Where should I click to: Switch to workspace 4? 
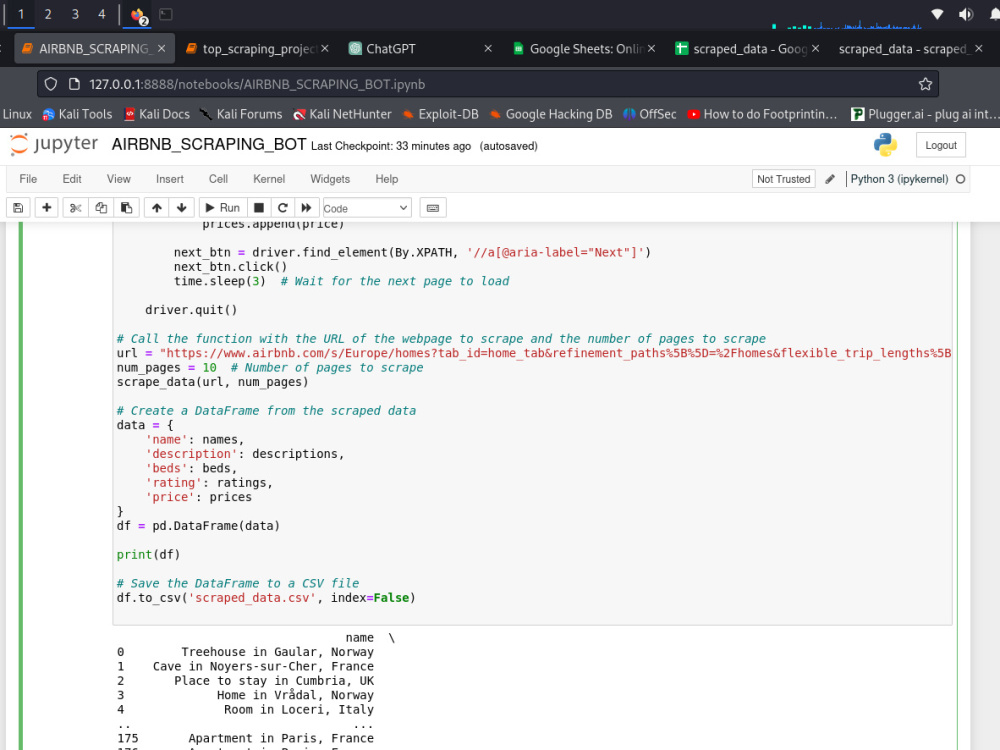pyautogui.click(x=101, y=14)
